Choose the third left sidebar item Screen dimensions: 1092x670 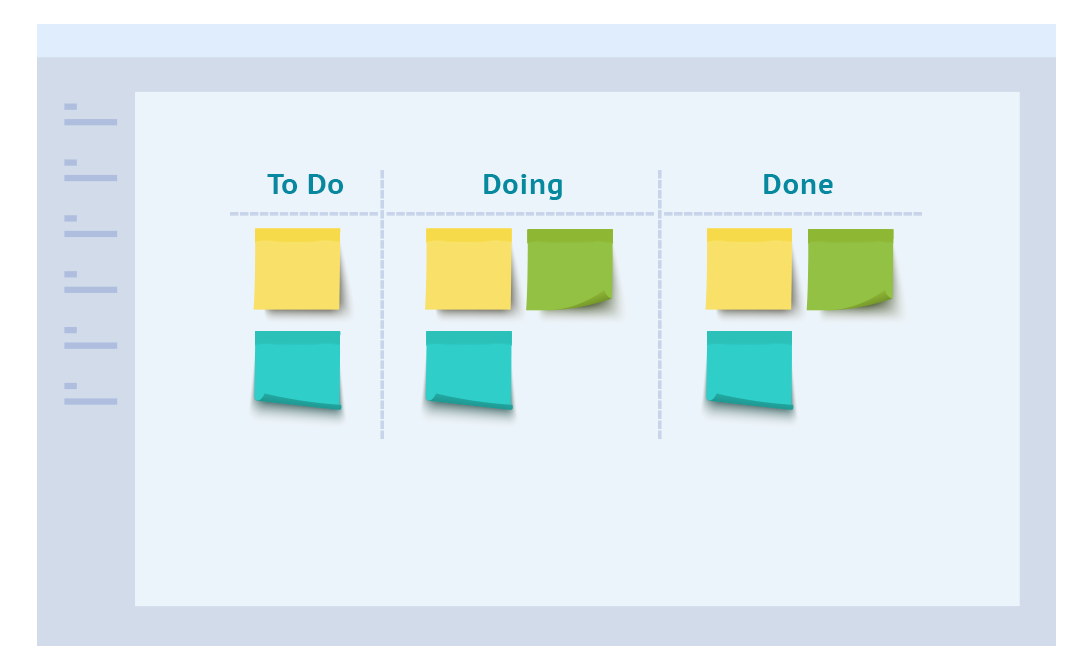90,227
